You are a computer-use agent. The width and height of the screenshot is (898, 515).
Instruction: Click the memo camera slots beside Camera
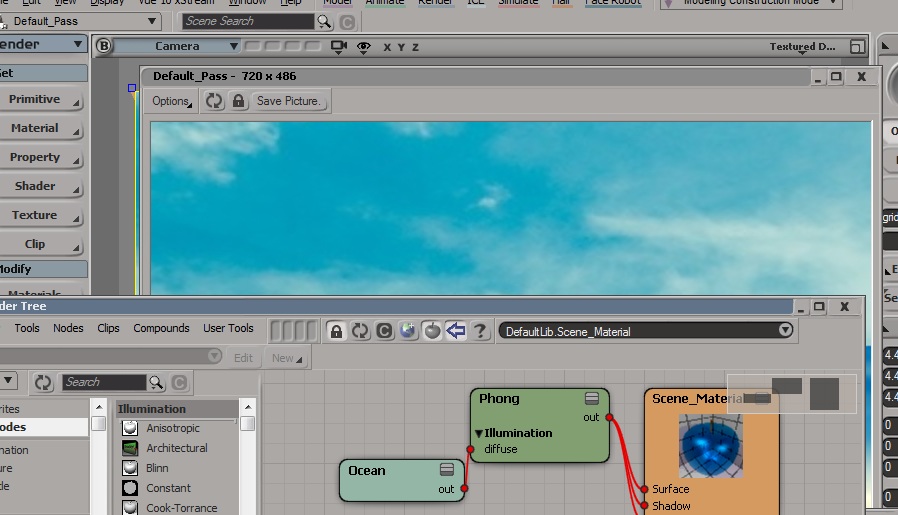point(282,46)
